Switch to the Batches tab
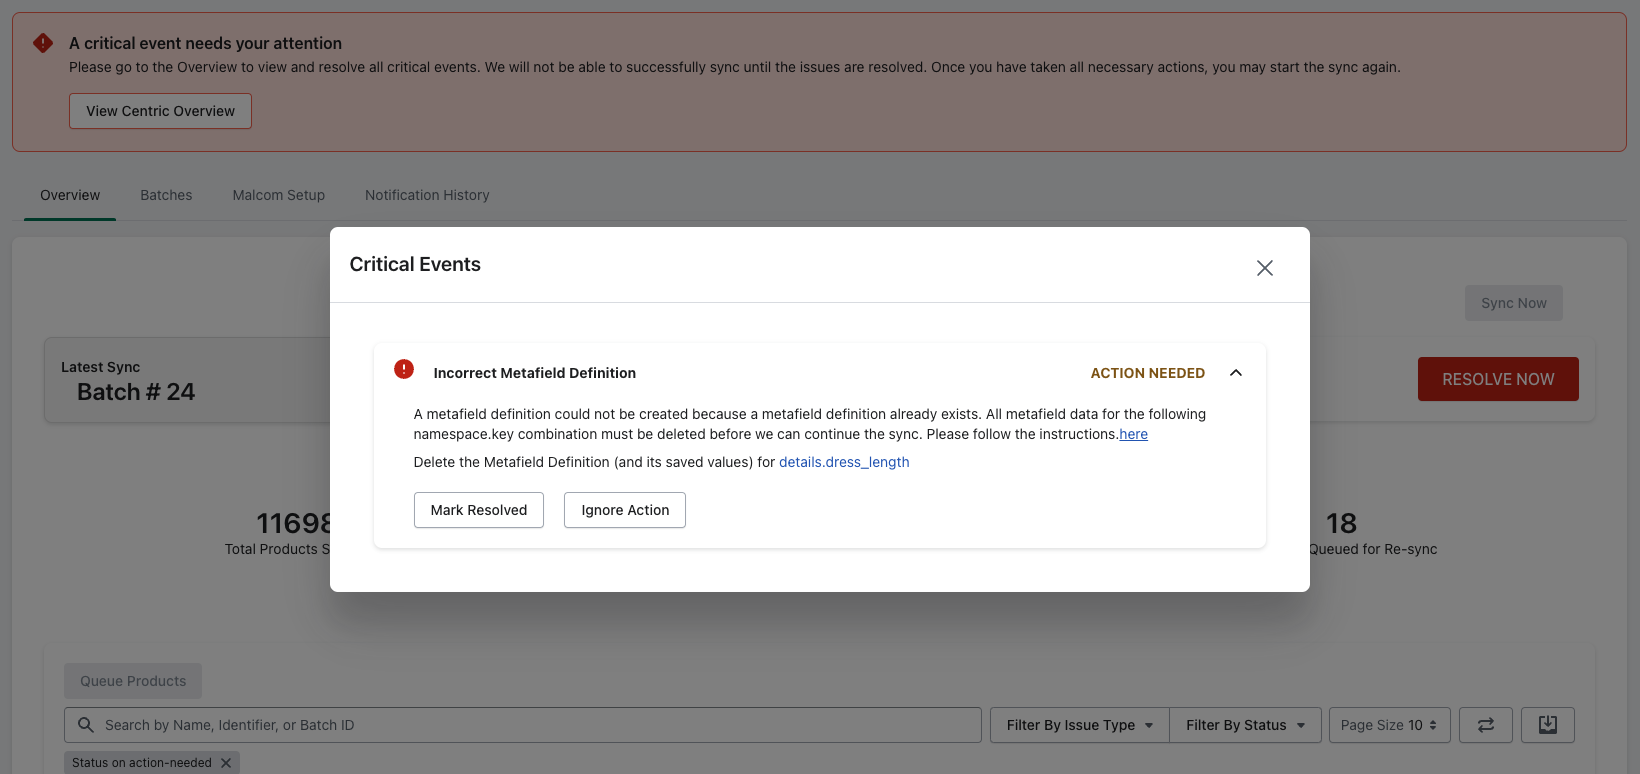The height and width of the screenshot is (774, 1640). coord(166,195)
